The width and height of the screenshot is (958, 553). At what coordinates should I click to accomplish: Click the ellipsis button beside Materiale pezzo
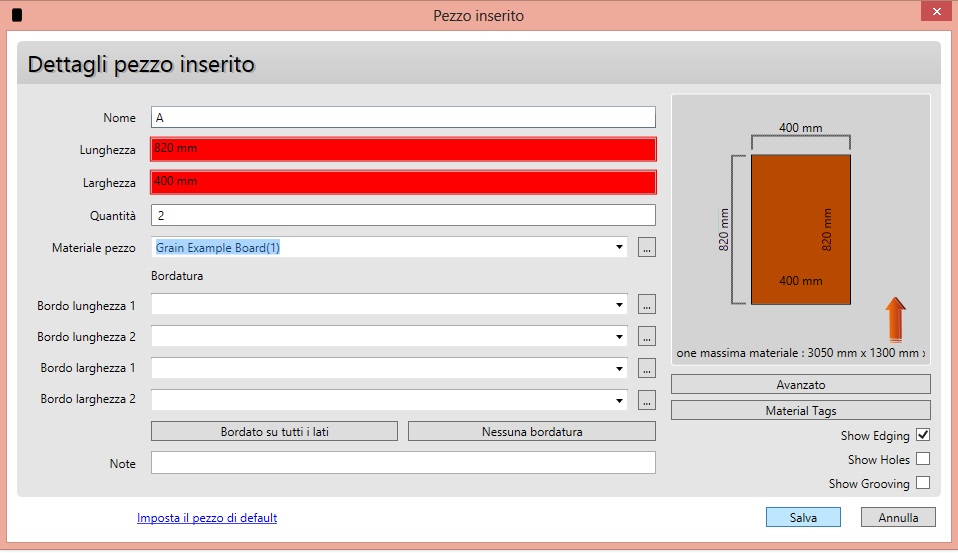pyautogui.click(x=647, y=247)
